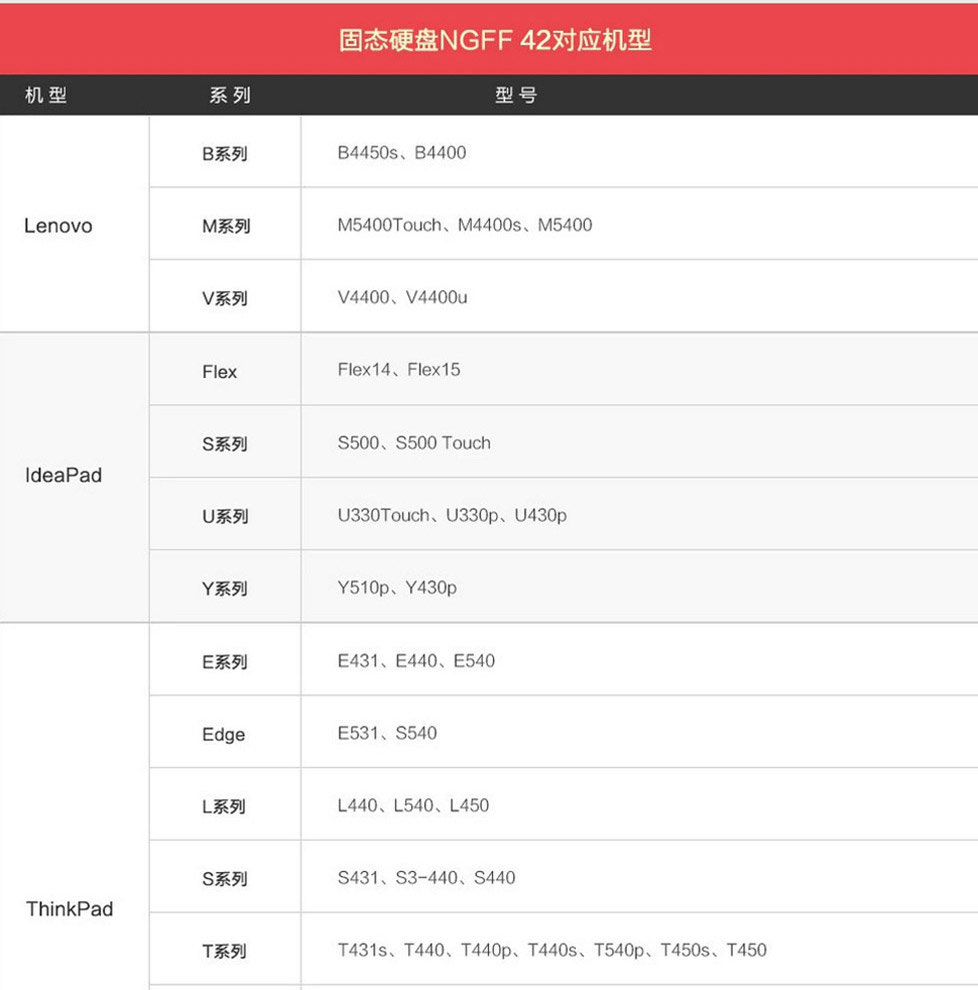Viewport: 978px width, 990px height.
Task: Select models M5400Touch、M4400s、M5400
Action: 465,225
